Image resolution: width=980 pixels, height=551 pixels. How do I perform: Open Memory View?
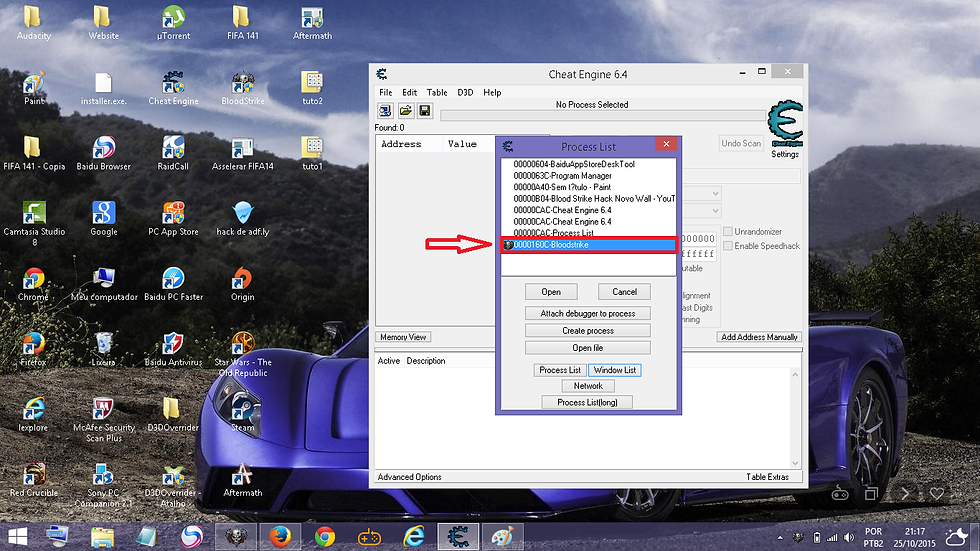pos(403,337)
